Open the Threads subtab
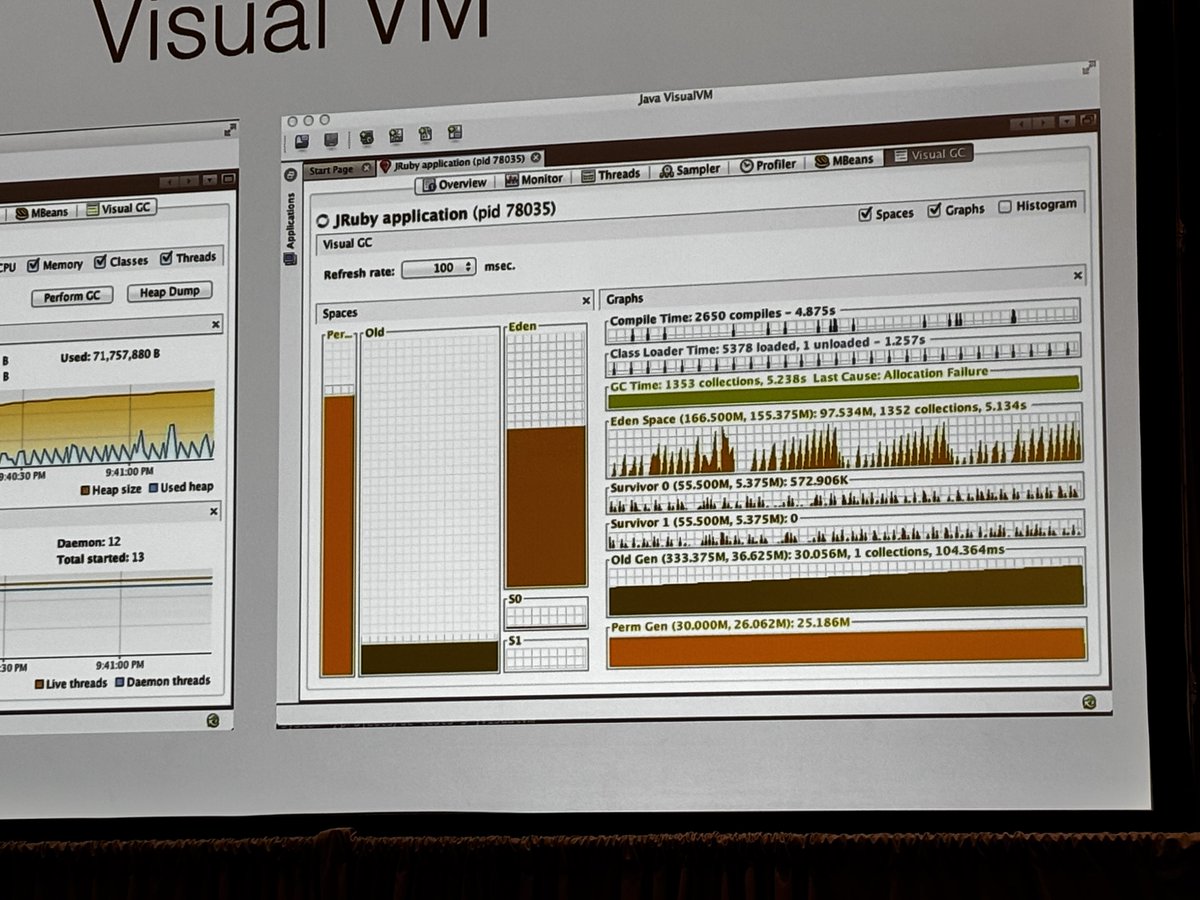 609,175
